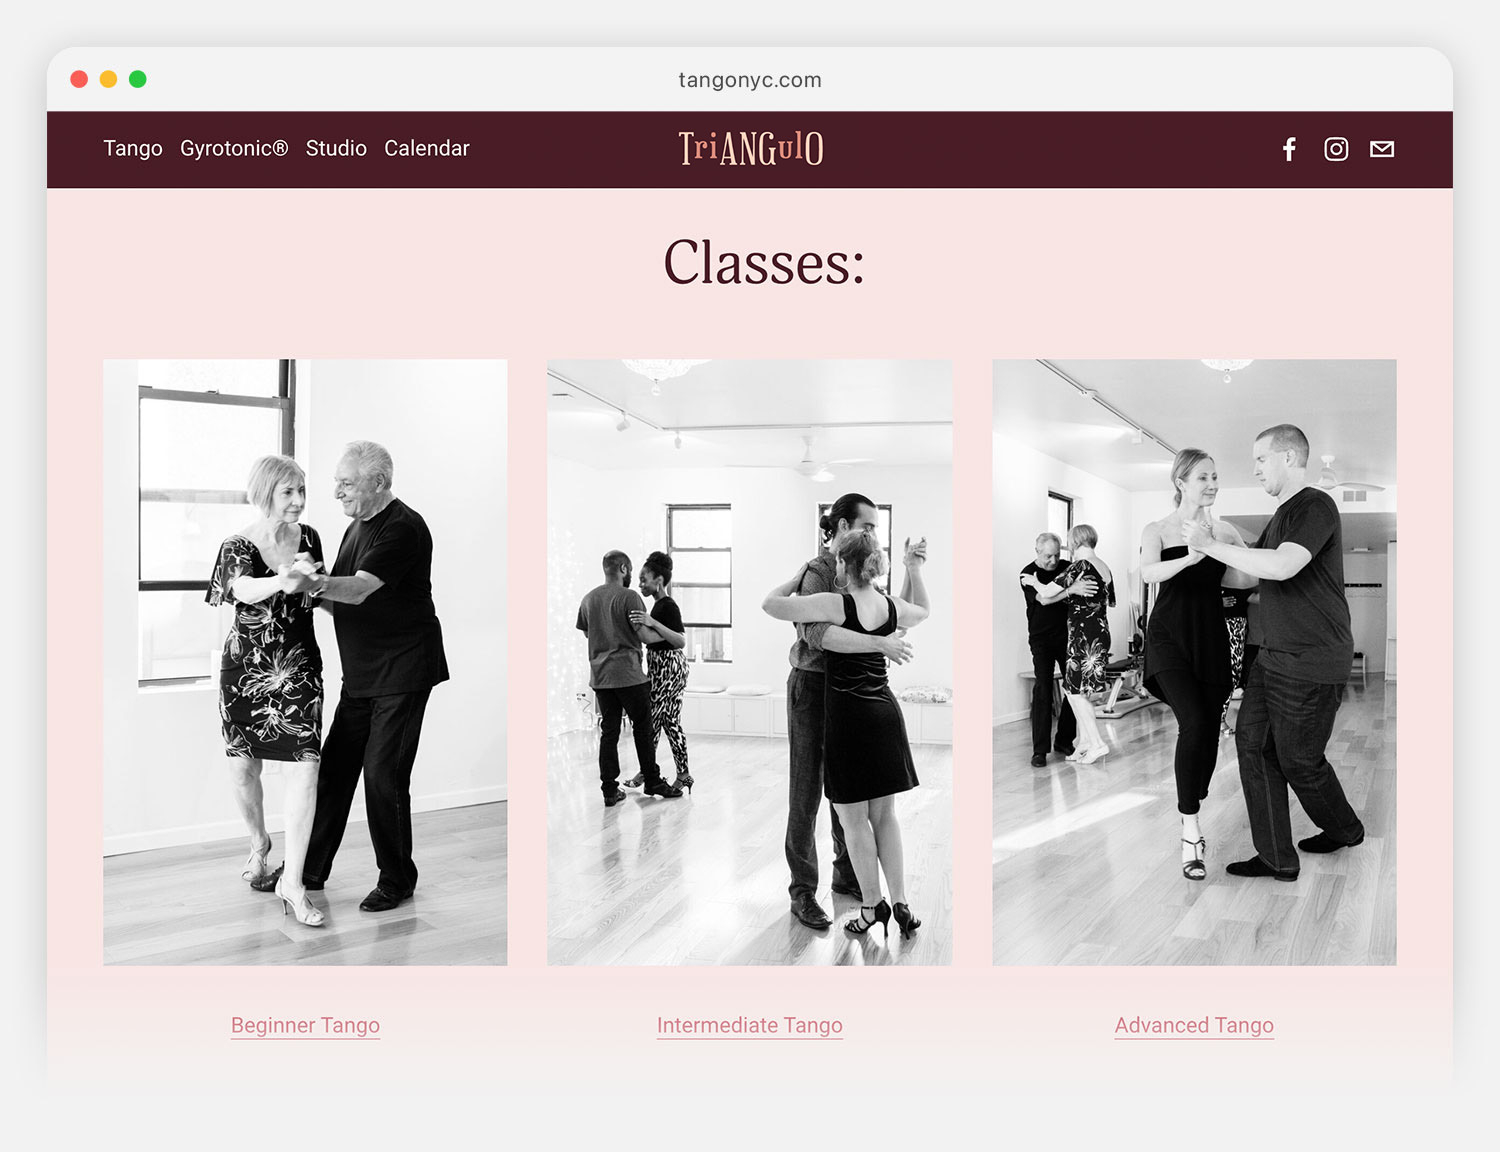Image resolution: width=1500 pixels, height=1152 pixels.
Task: Click the Classes: heading
Action: point(764,263)
